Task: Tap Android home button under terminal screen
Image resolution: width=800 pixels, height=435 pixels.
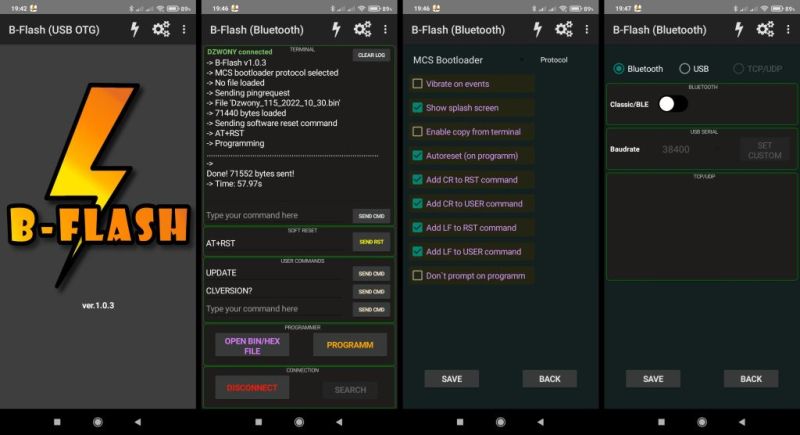Action: coord(299,422)
